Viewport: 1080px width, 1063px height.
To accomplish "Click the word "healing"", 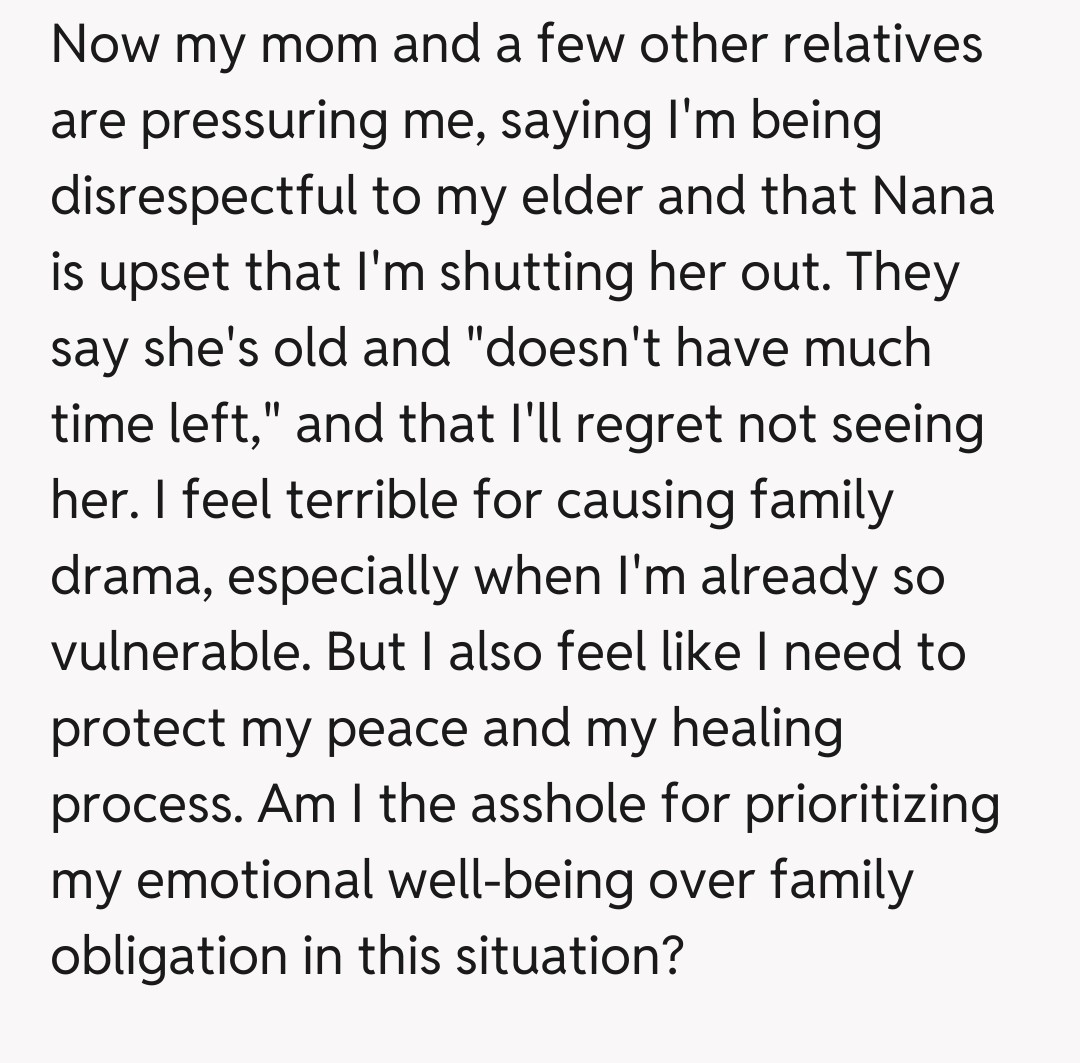I will point(757,728).
